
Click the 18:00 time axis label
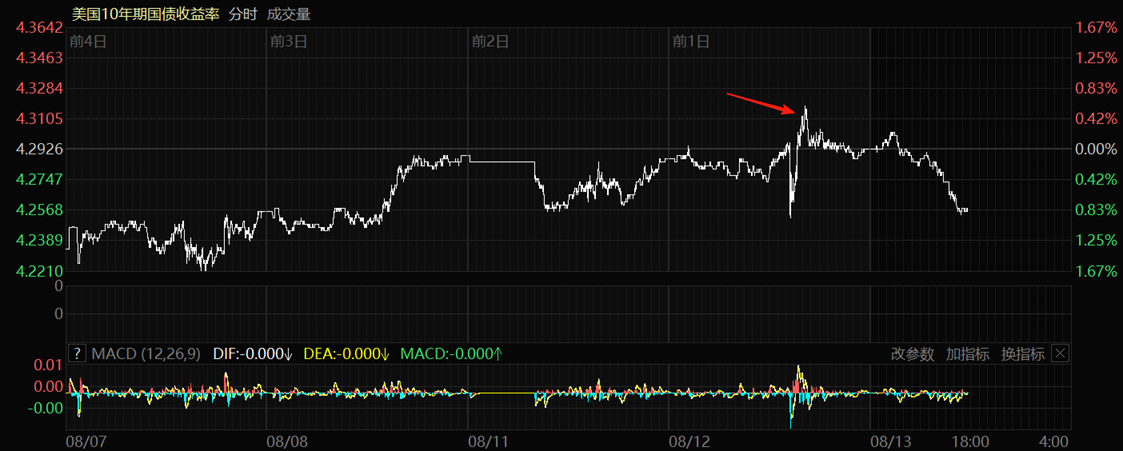[970, 440]
